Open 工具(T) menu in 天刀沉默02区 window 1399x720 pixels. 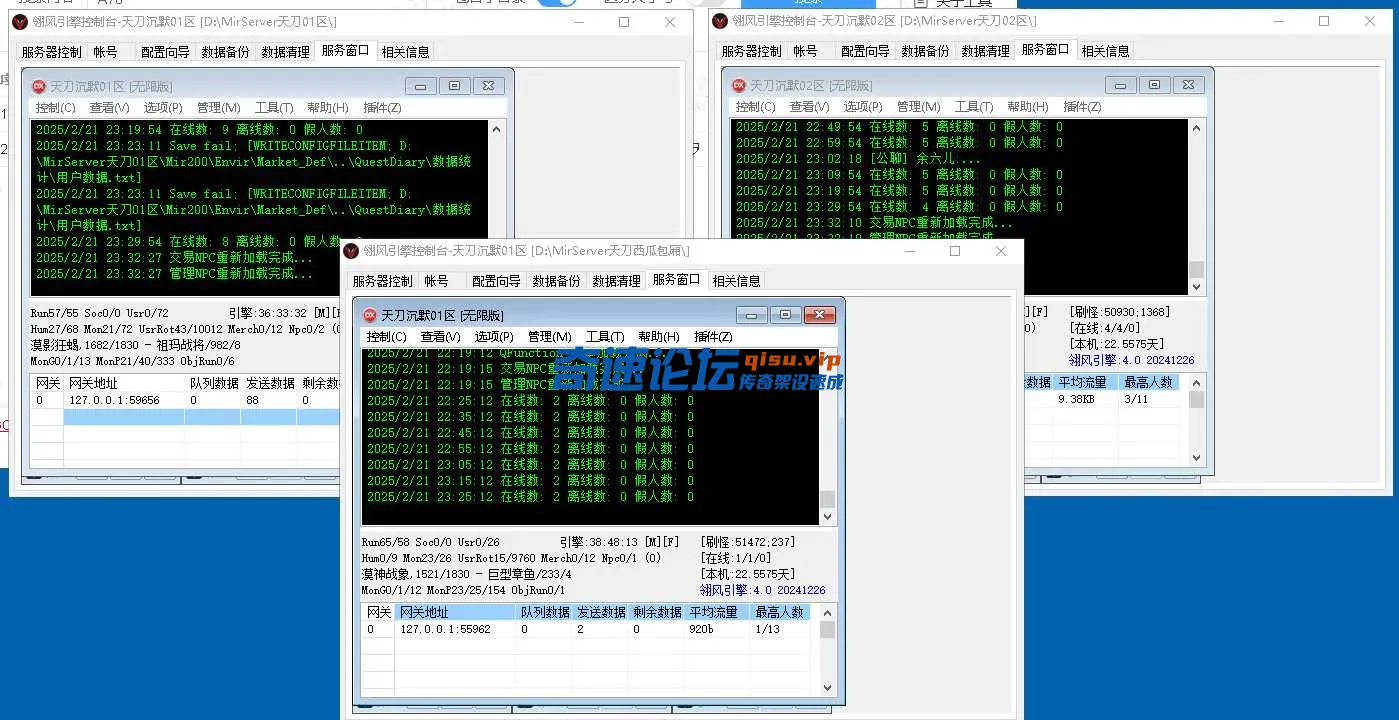[974, 107]
